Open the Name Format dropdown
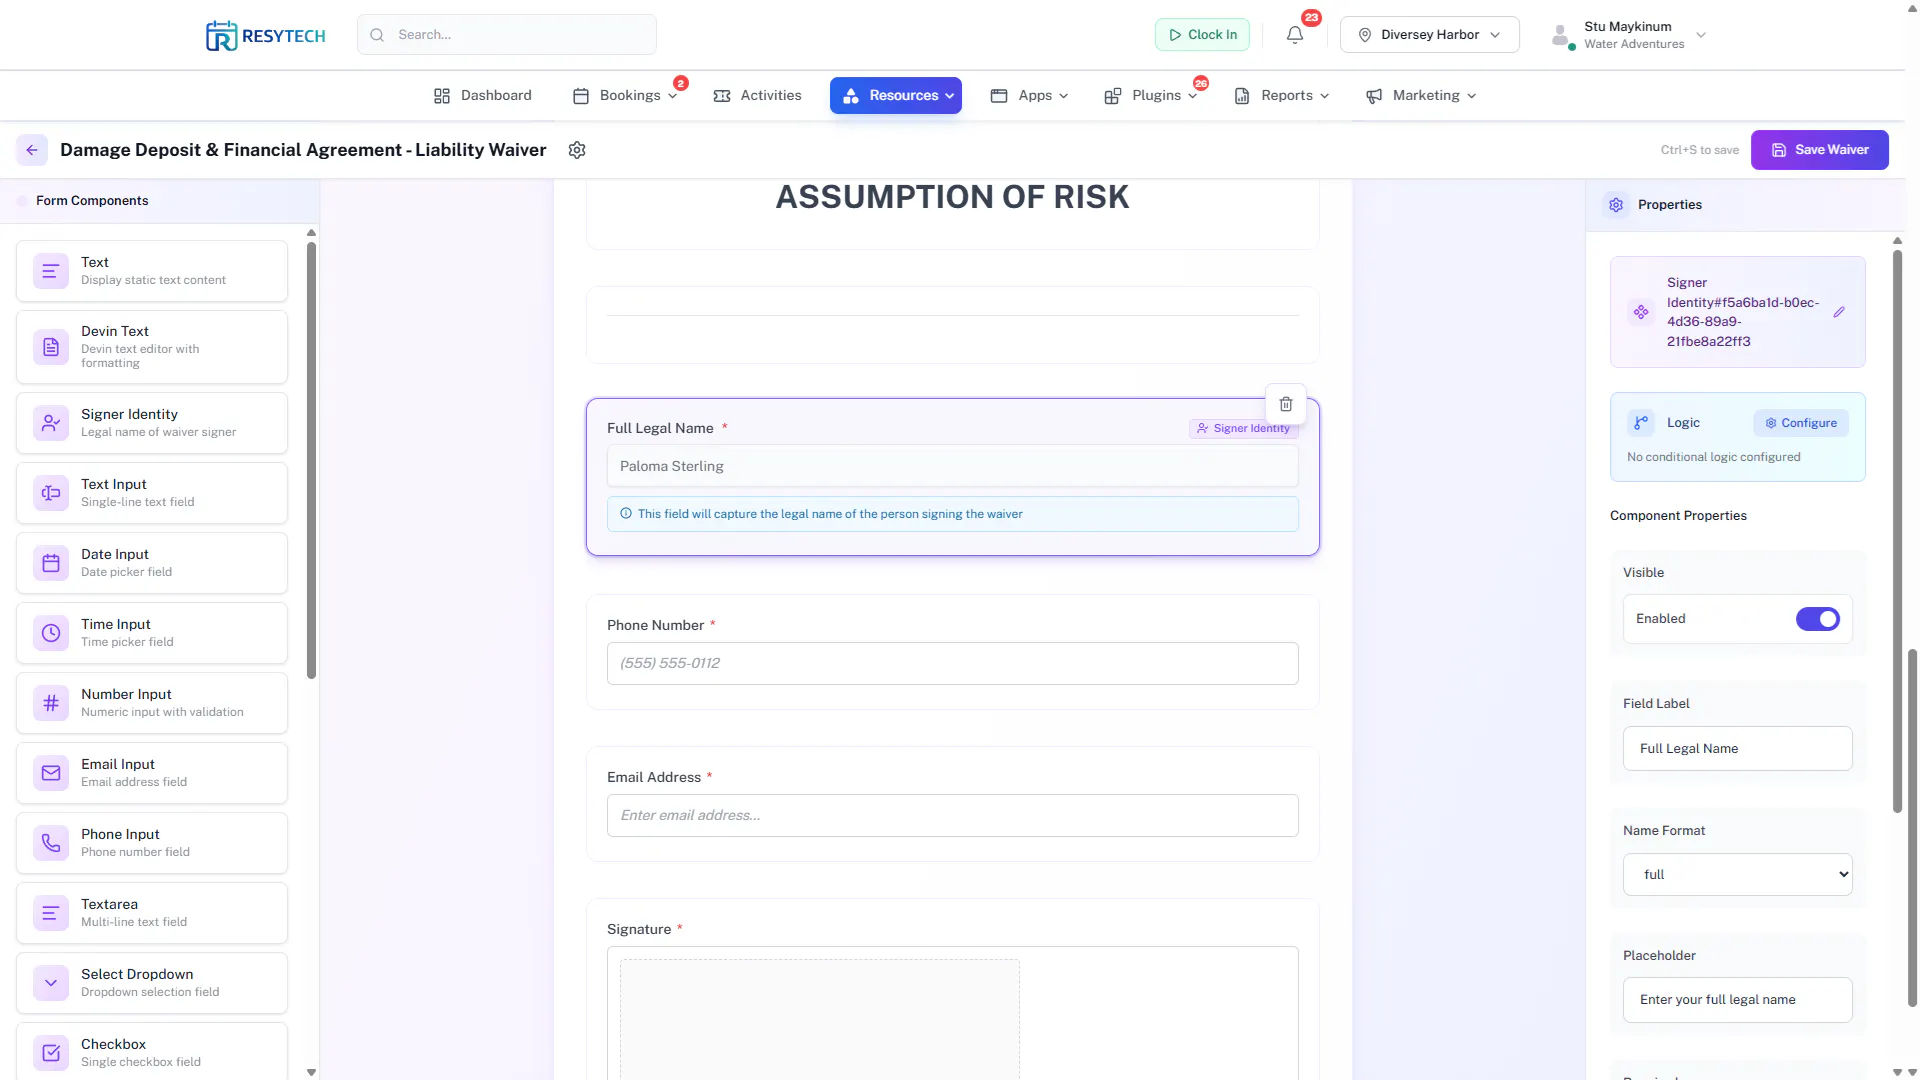The image size is (1920, 1080). [x=1737, y=875]
